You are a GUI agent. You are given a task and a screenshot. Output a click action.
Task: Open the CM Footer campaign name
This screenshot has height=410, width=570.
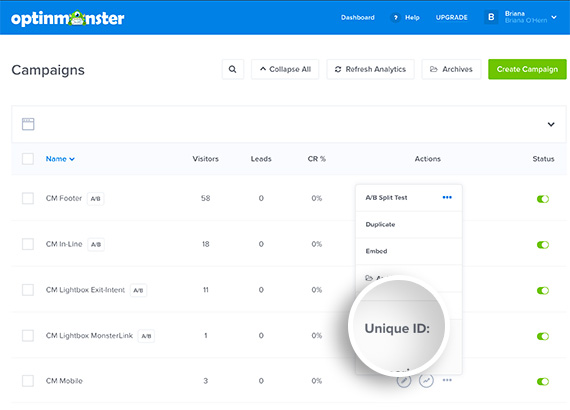click(64, 198)
